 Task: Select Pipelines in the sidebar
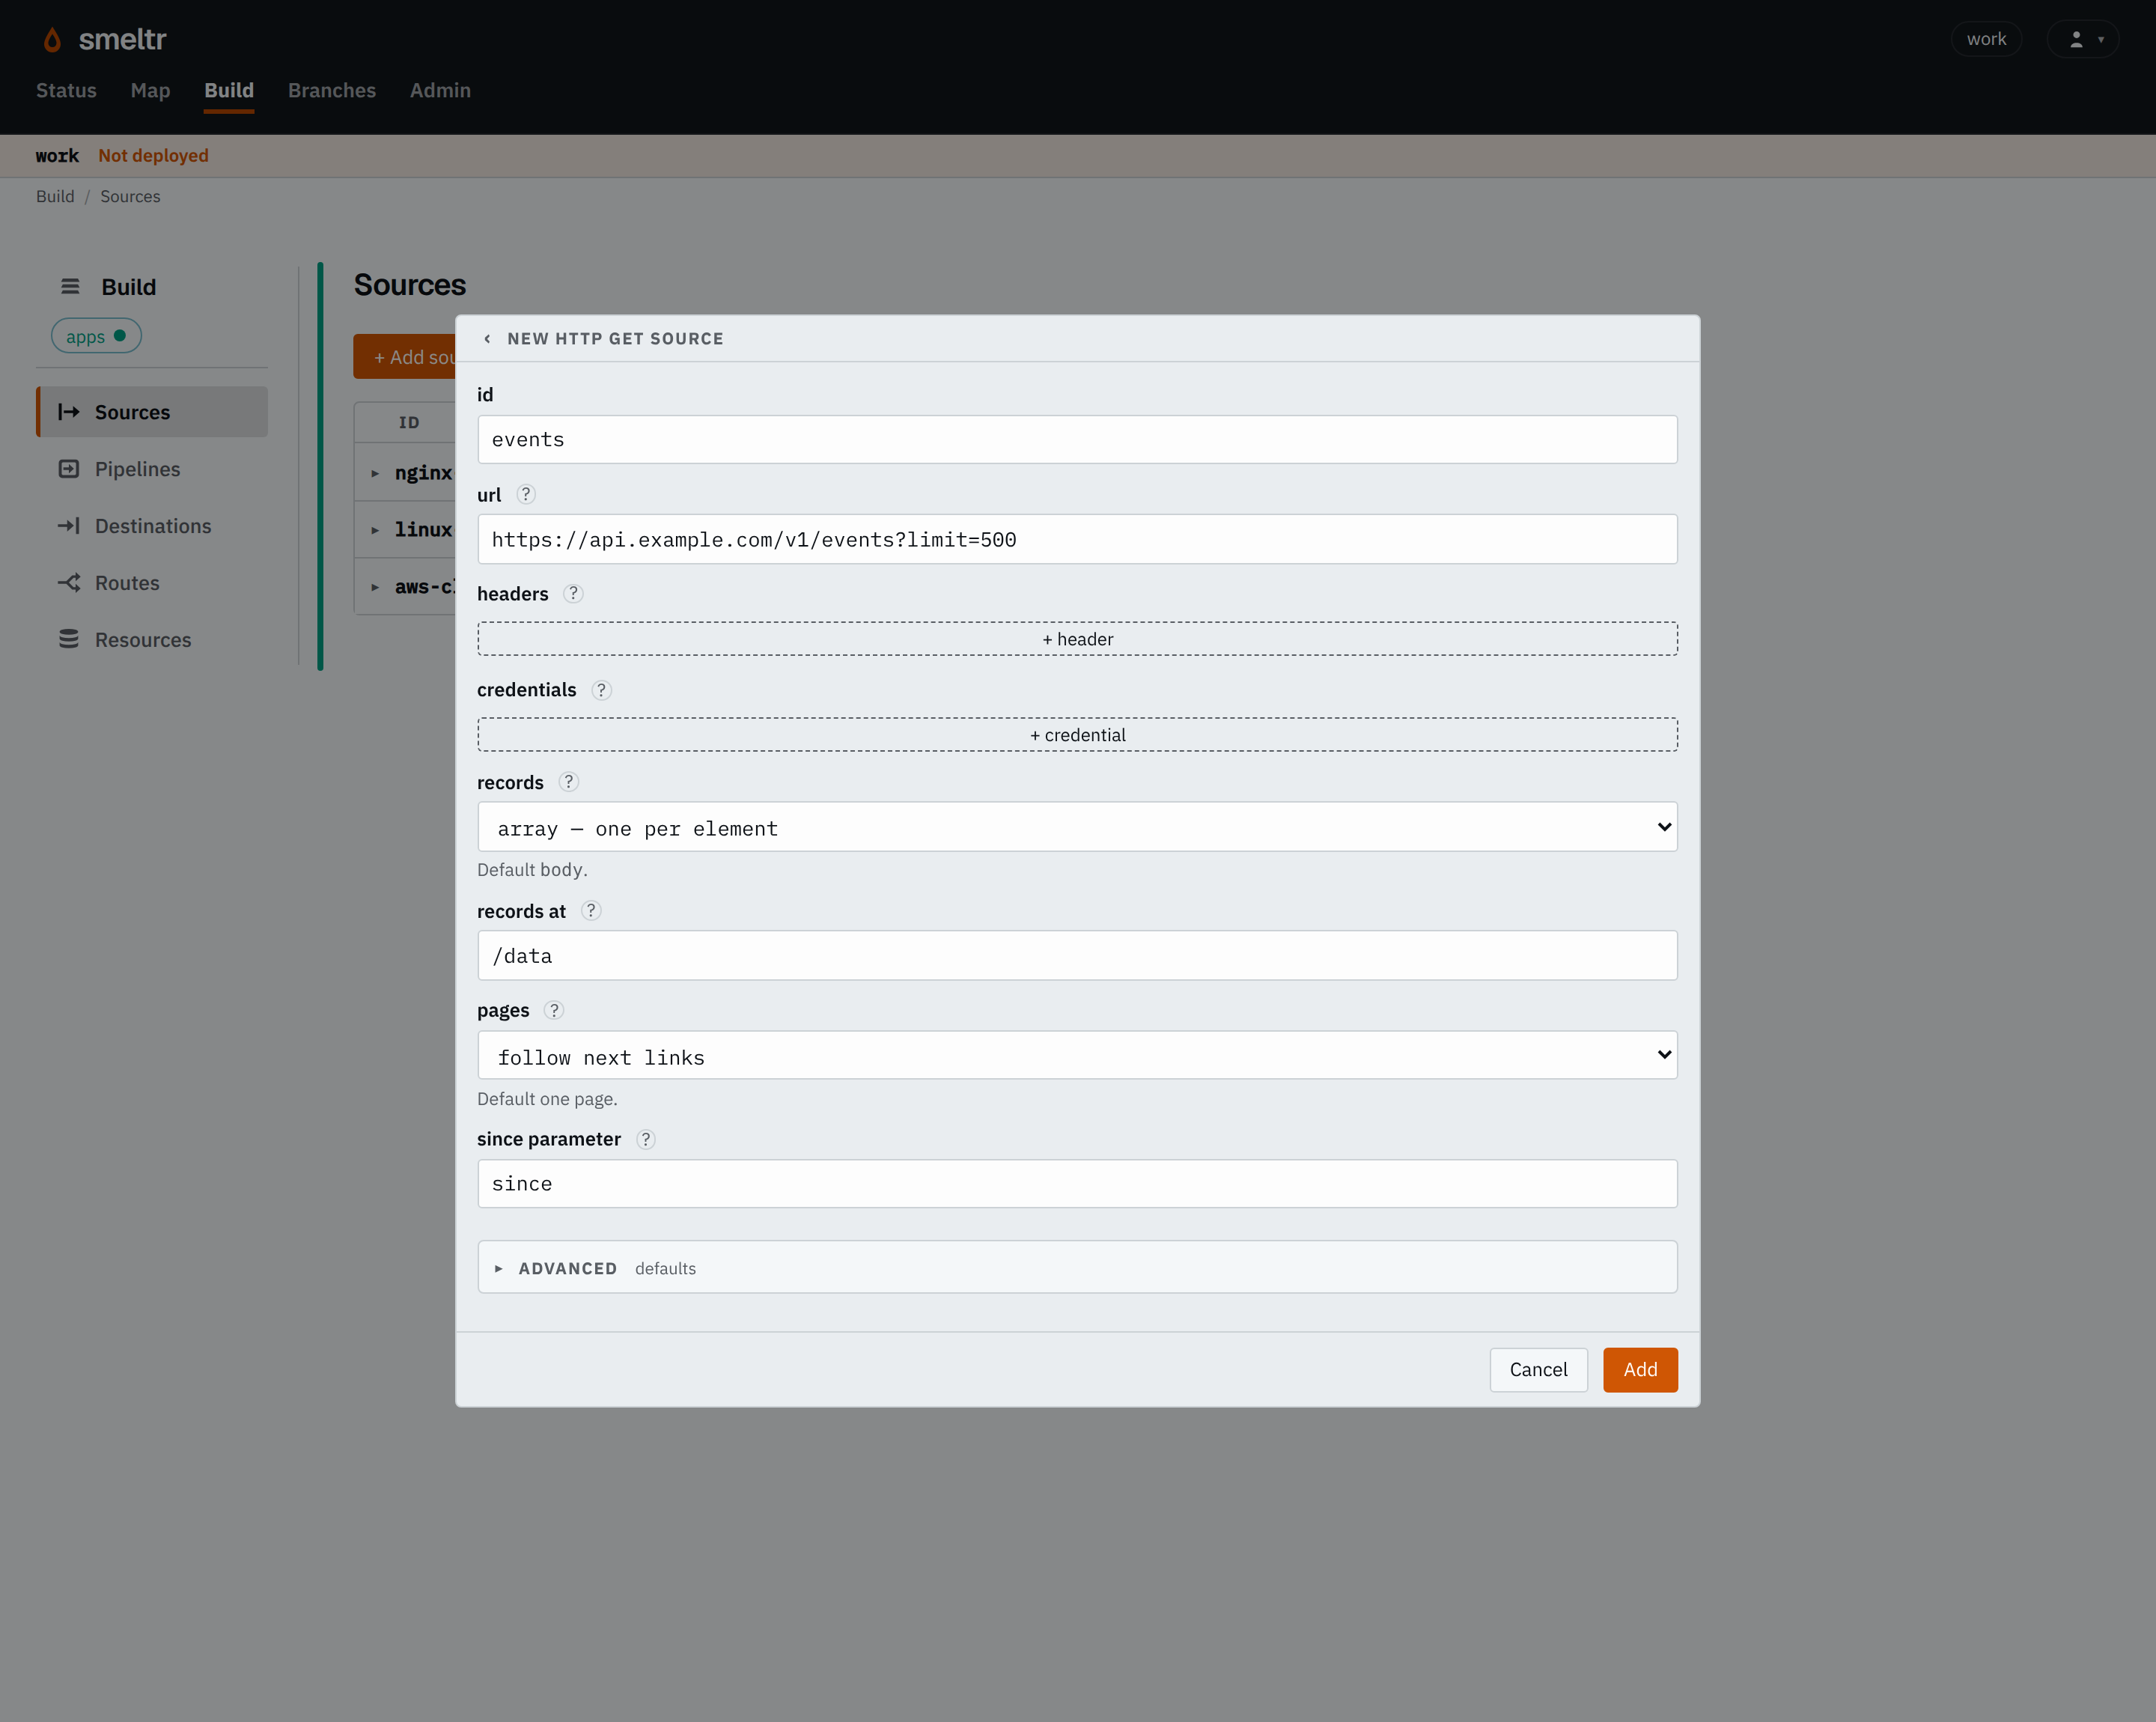[152, 469]
